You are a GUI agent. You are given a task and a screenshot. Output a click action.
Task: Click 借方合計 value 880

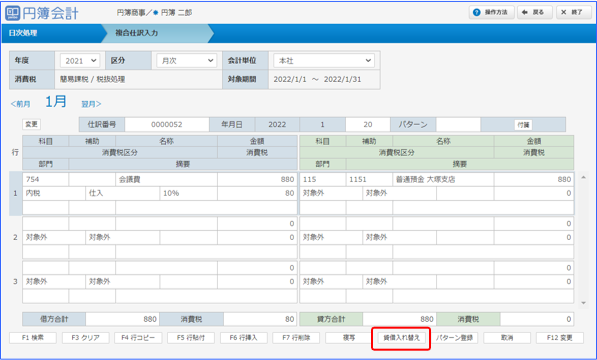click(122, 319)
